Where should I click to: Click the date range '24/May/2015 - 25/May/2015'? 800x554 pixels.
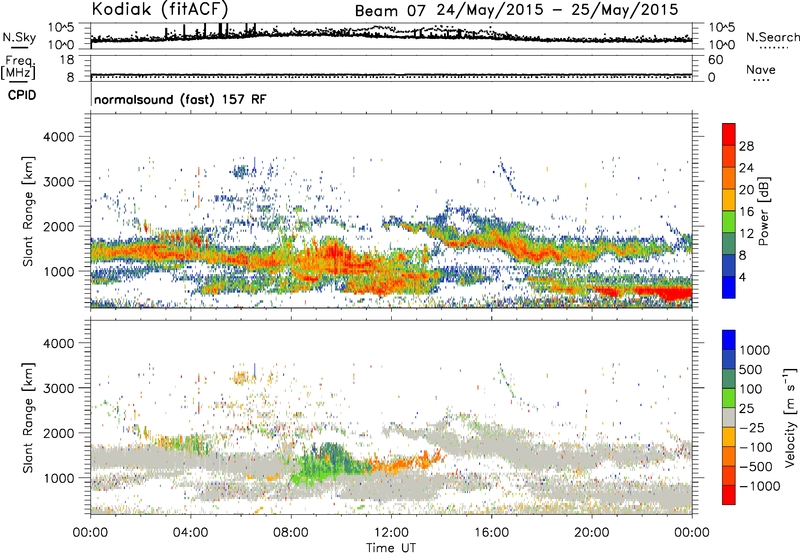[x=556, y=10]
